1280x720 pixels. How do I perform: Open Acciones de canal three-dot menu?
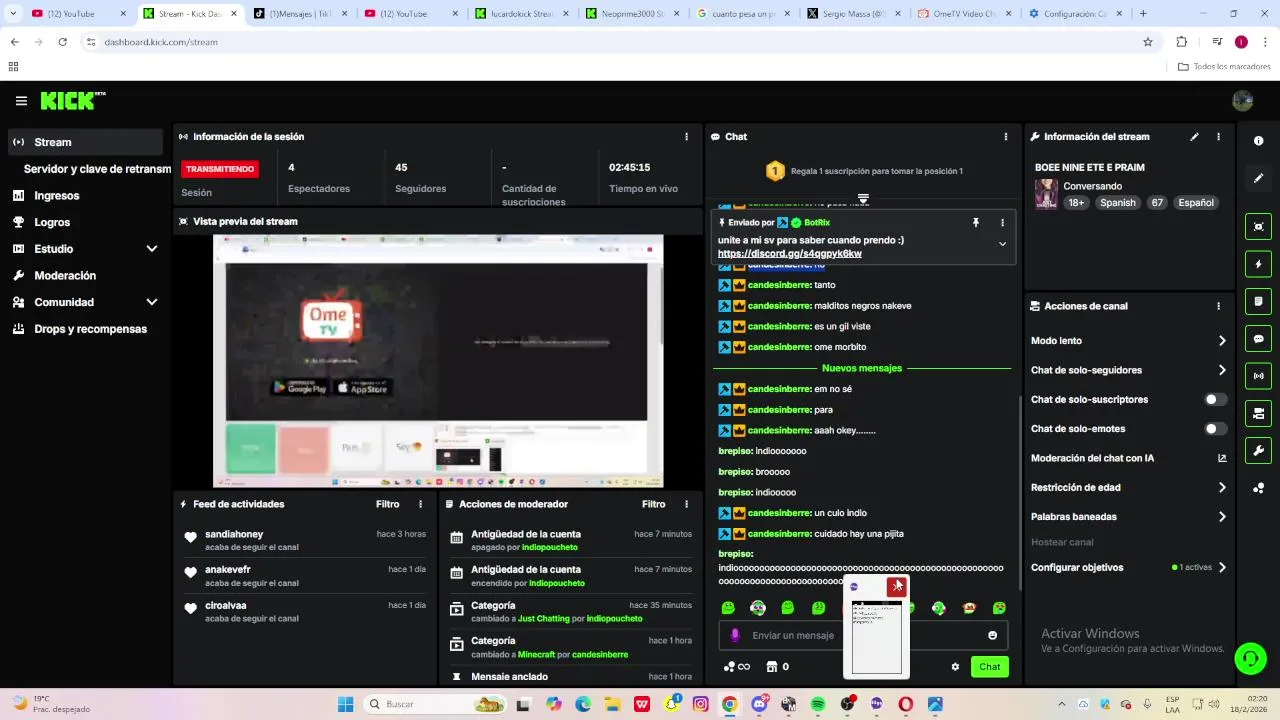(x=1218, y=306)
